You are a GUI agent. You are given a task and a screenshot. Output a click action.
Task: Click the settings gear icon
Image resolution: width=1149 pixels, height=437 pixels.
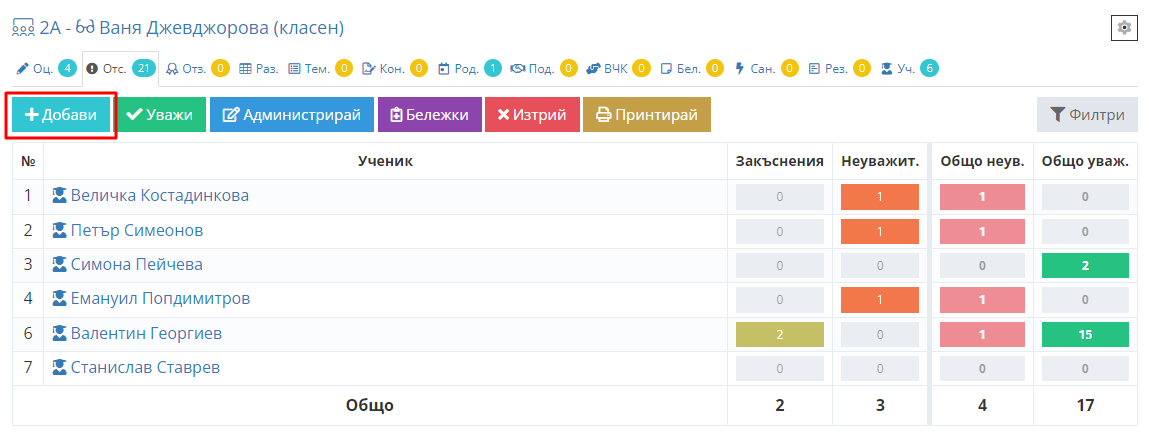[x=1125, y=28]
